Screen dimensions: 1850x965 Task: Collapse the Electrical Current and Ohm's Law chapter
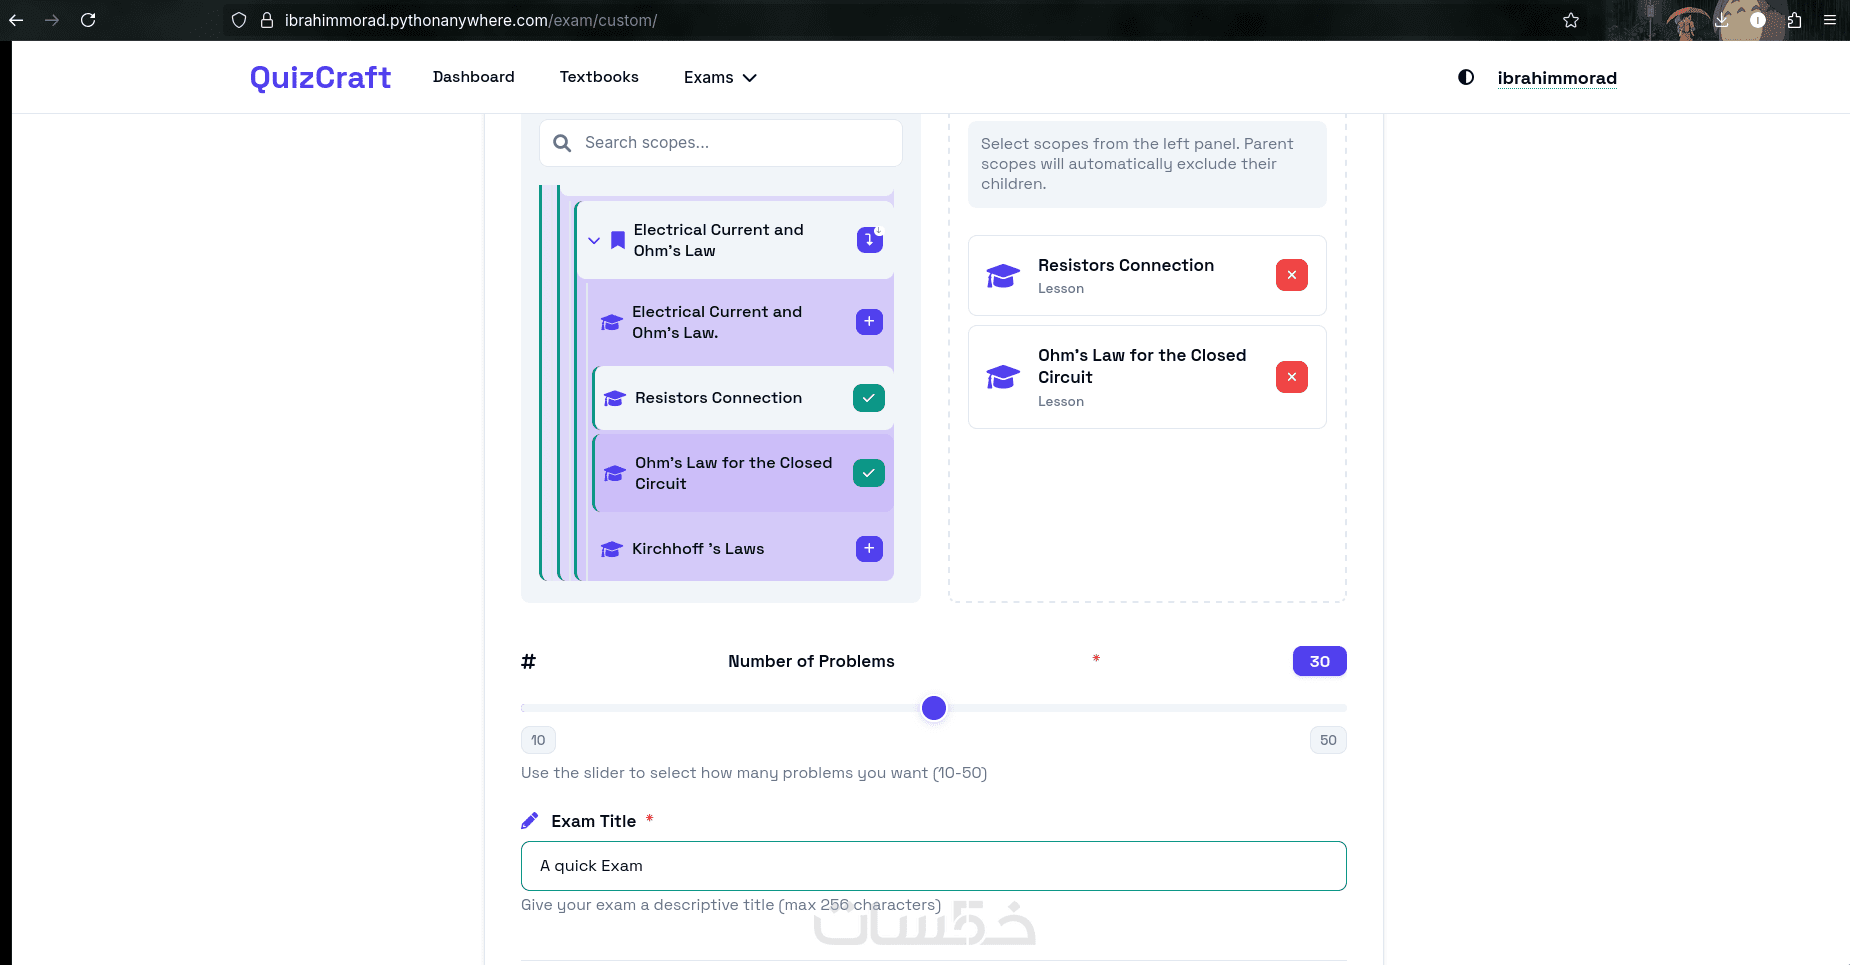pos(594,241)
